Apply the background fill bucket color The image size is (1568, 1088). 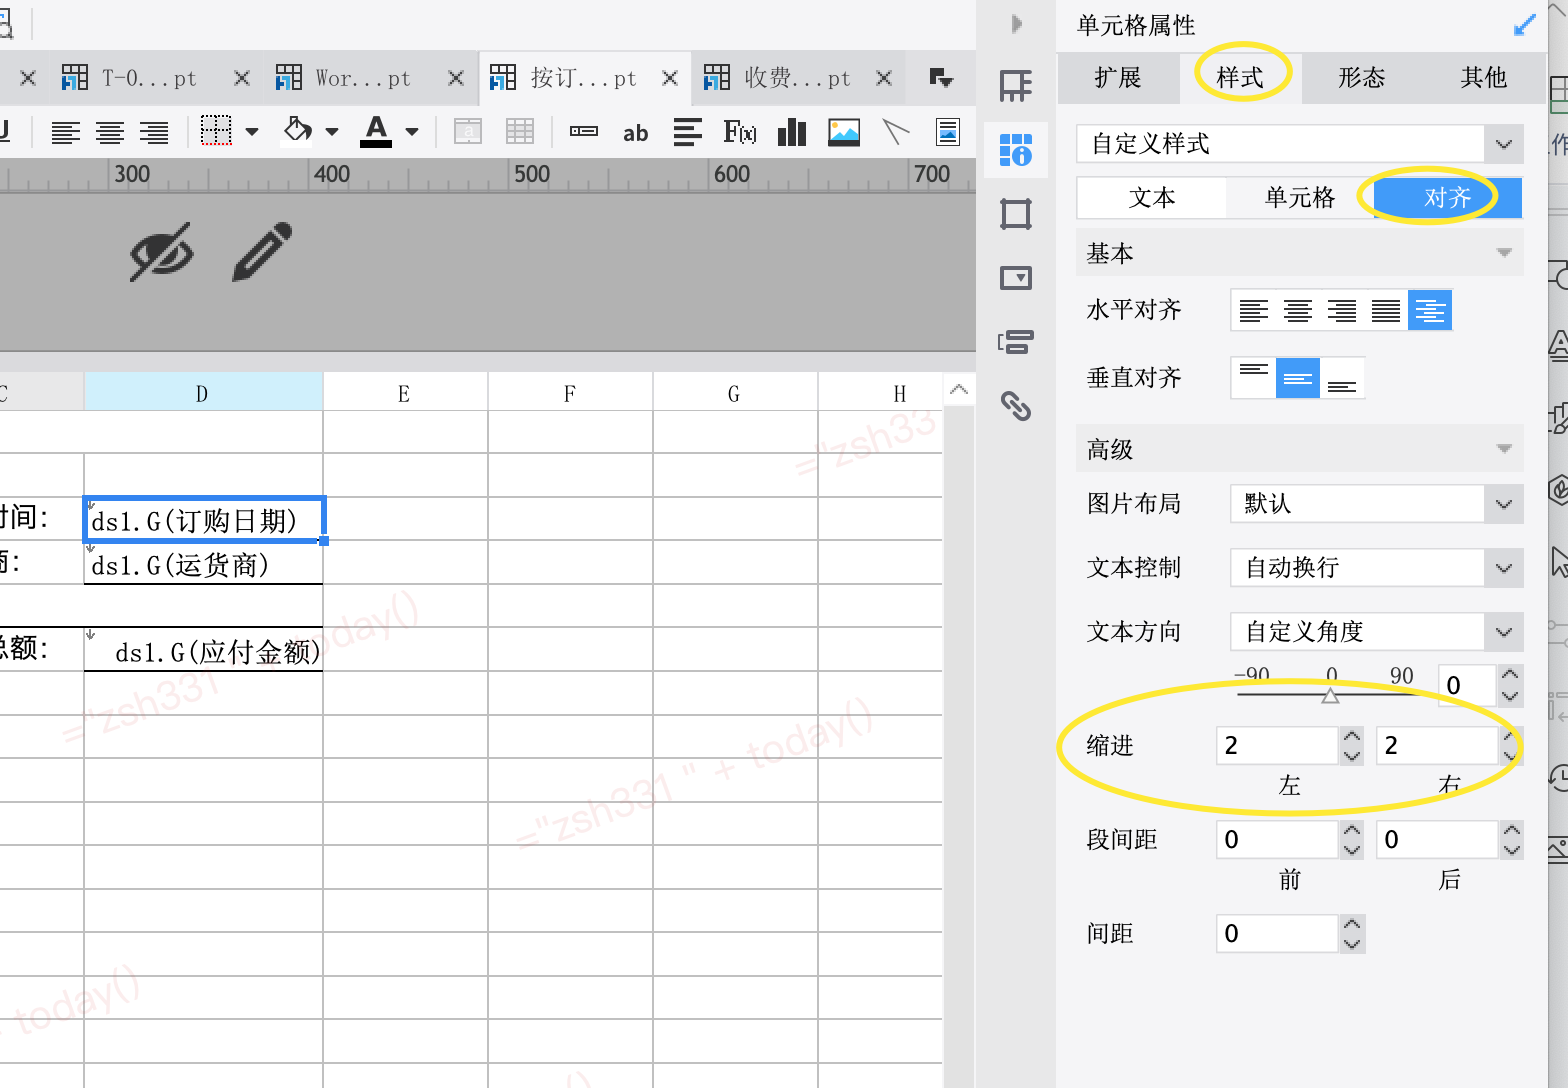(298, 130)
